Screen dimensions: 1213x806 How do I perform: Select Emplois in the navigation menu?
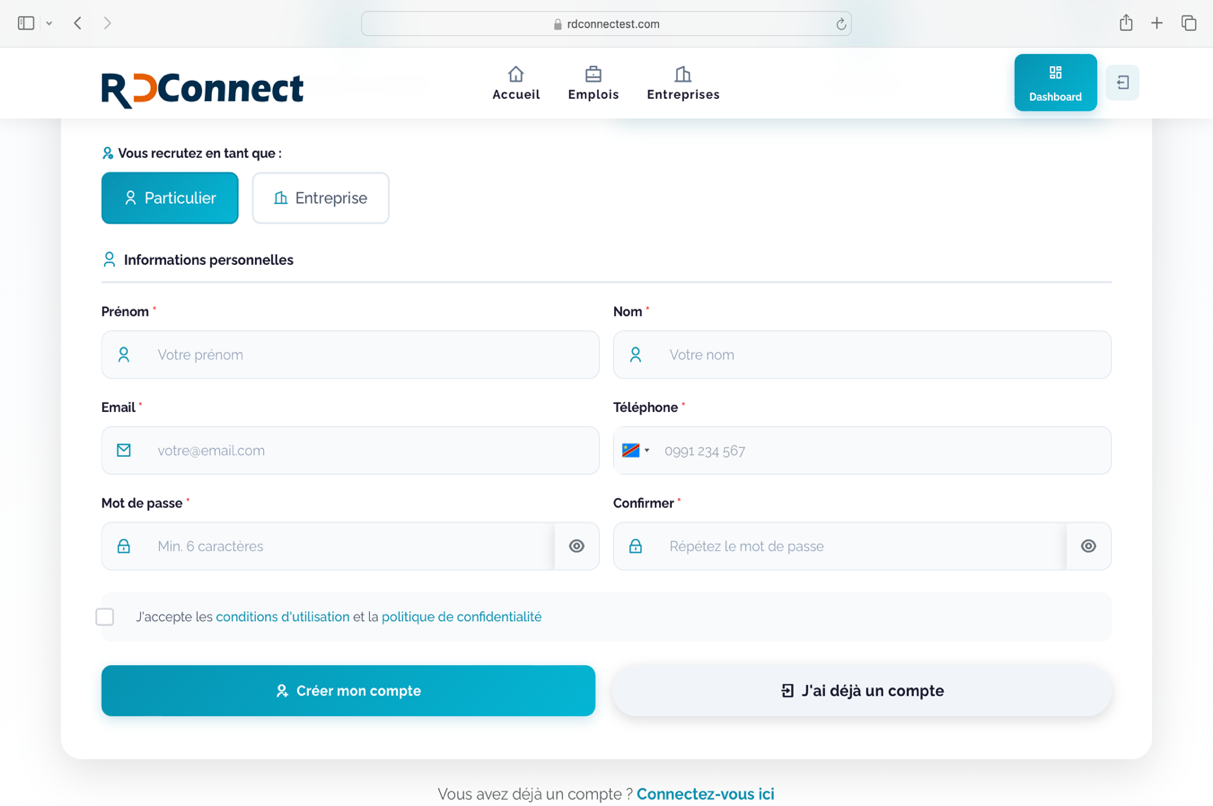click(593, 82)
